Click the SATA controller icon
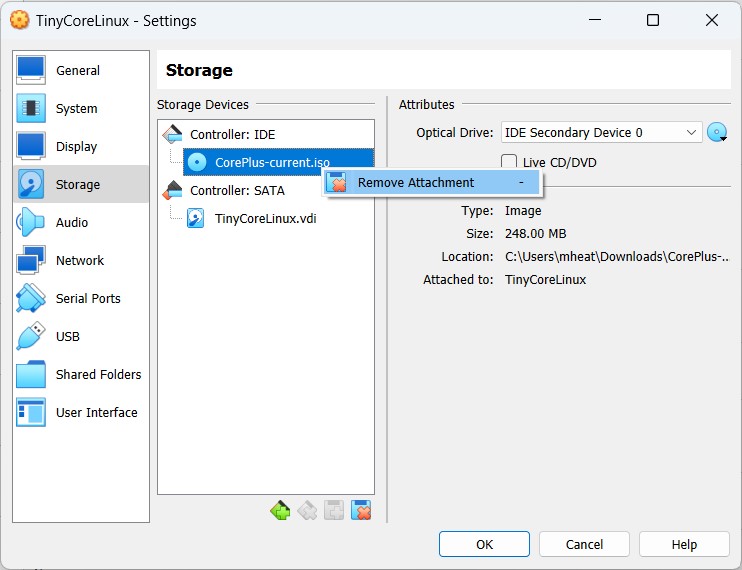This screenshot has width=742, height=570. [x=172, y=190]
